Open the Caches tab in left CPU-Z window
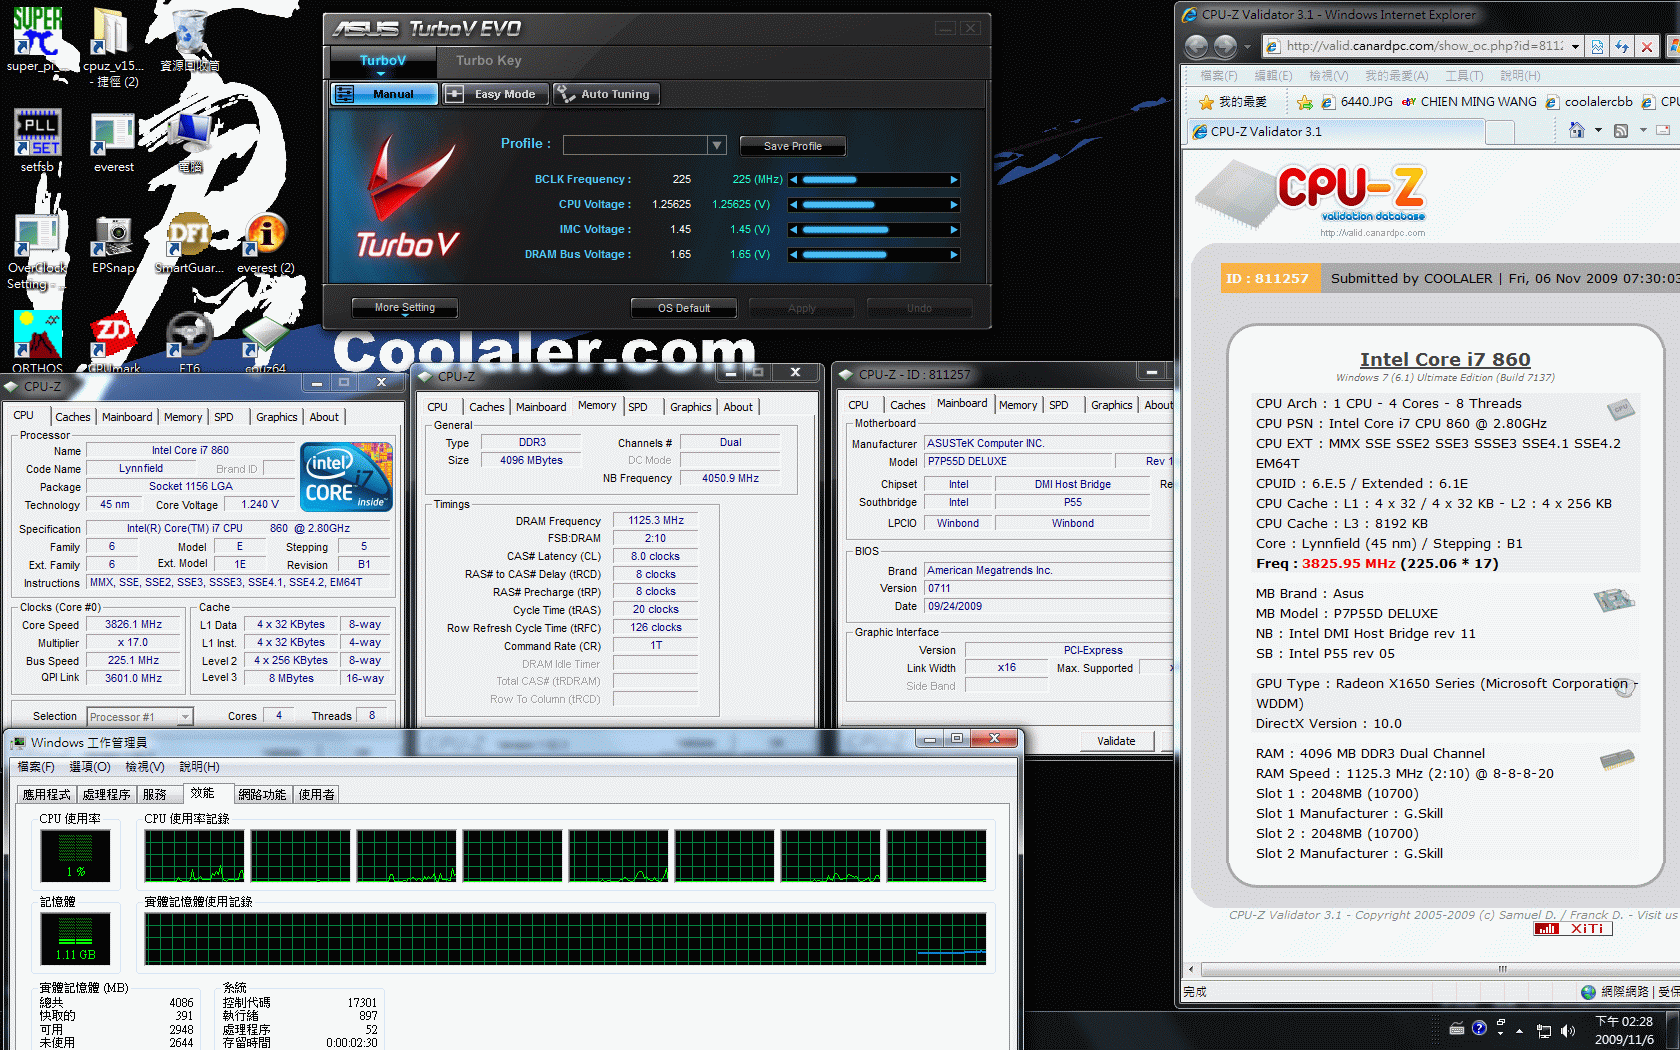The width and height of the screenshot is (1680, 1050). pyautogui.click(x=72, y=417)
